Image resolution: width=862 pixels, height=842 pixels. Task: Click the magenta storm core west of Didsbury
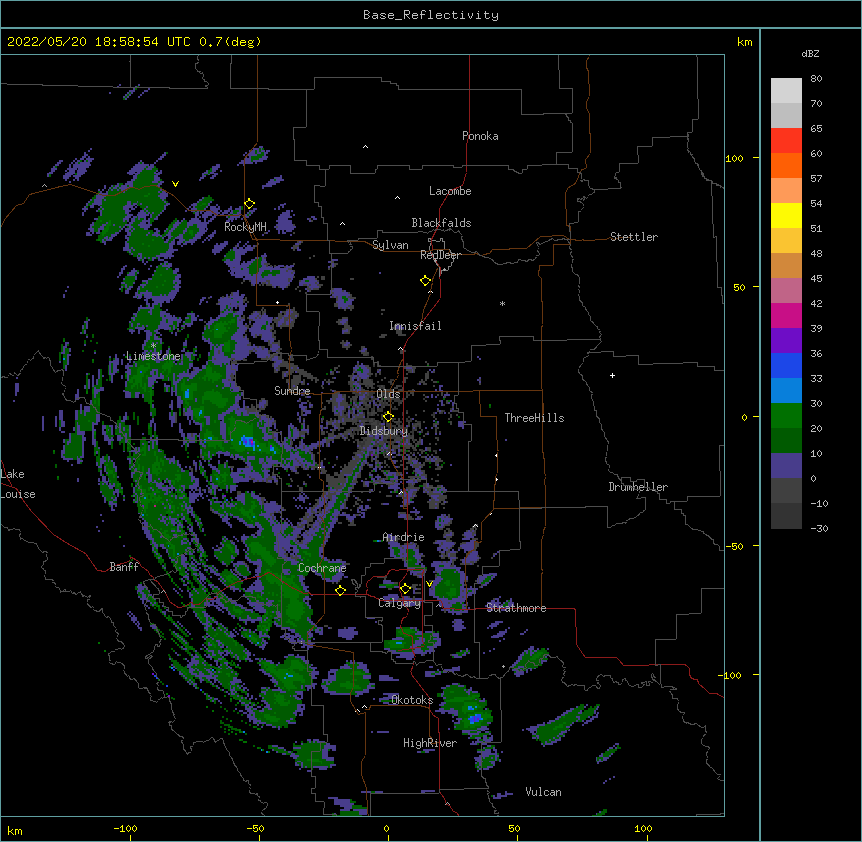click(248, 441)
